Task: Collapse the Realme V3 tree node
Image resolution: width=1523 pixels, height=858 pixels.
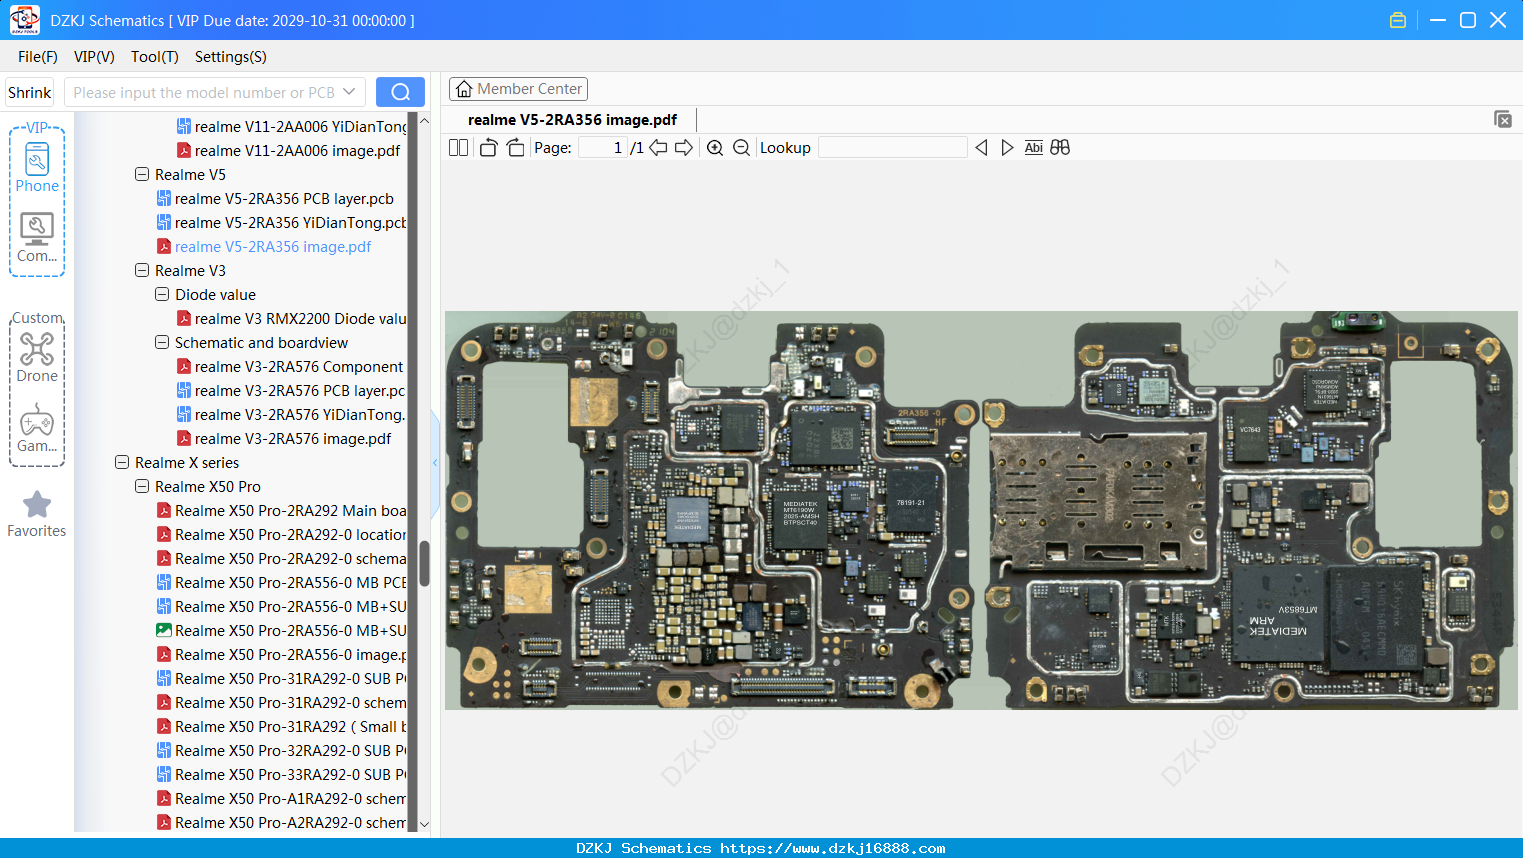Action: point(142,270)
